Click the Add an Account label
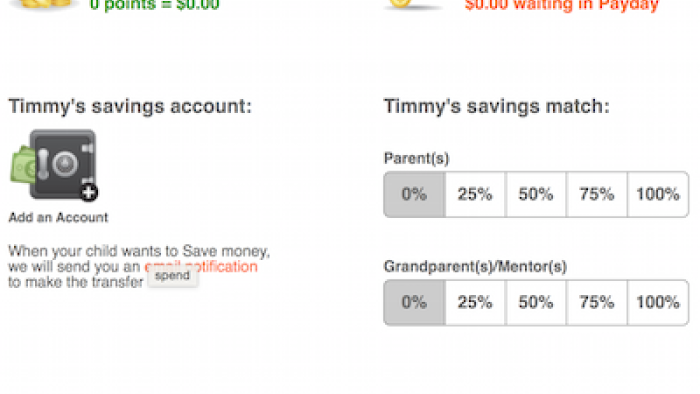700x394 pixels. (58, 217)
